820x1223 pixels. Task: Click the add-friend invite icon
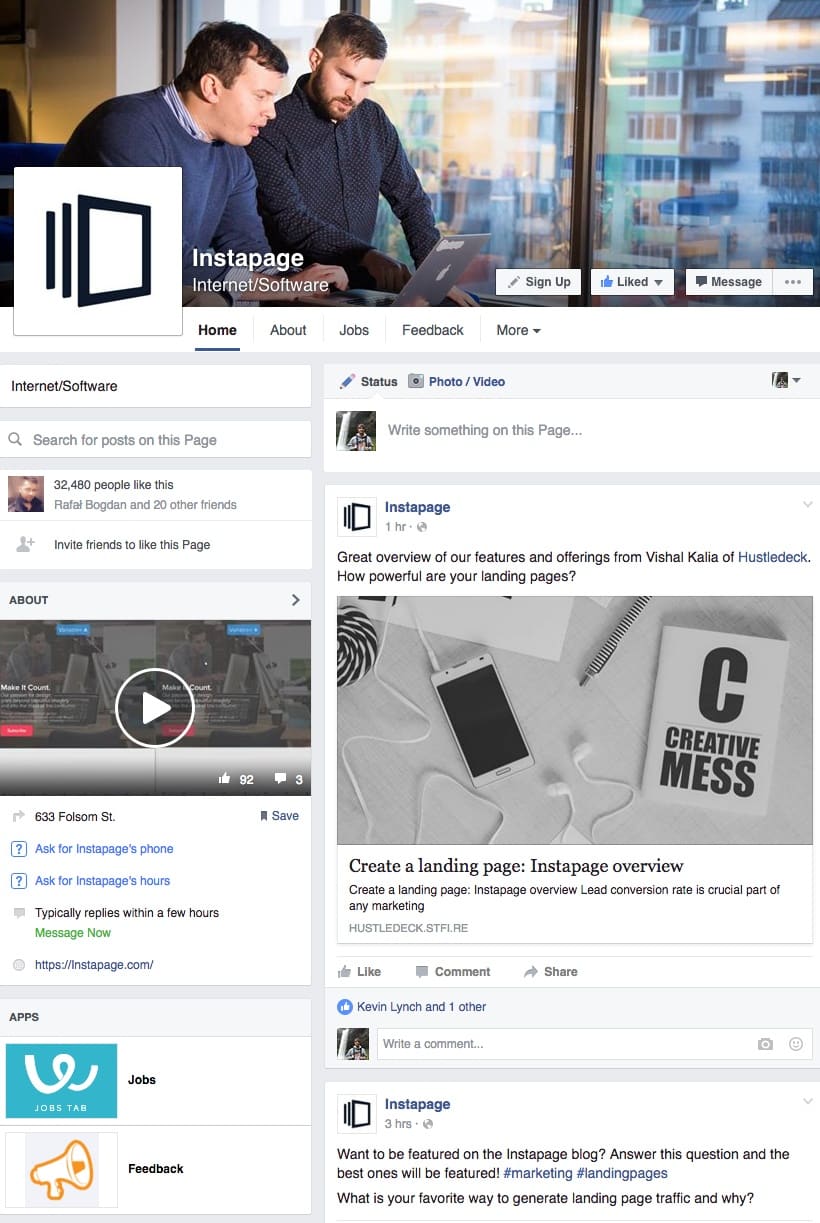pyautogui.click(x=26, y=545)
